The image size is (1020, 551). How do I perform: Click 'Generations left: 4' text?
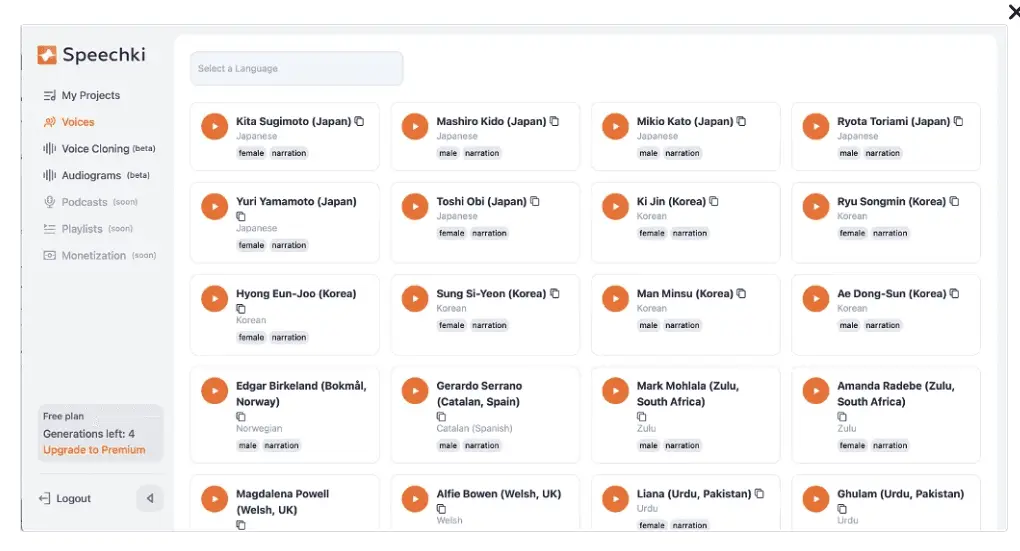coord(89,434)
